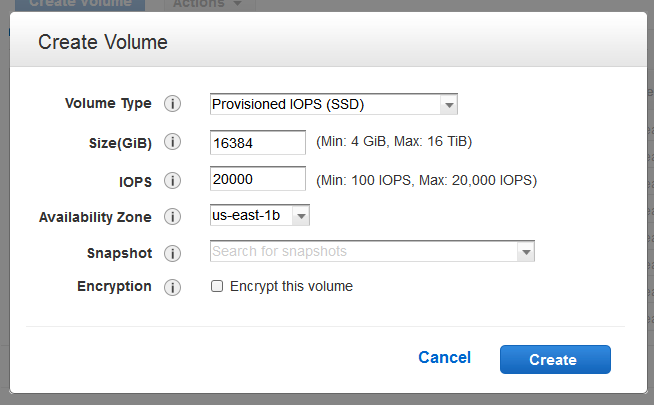Show the IOPS info tooltip icon
Viewport: 654px width, 405px height.
[172, 181]
